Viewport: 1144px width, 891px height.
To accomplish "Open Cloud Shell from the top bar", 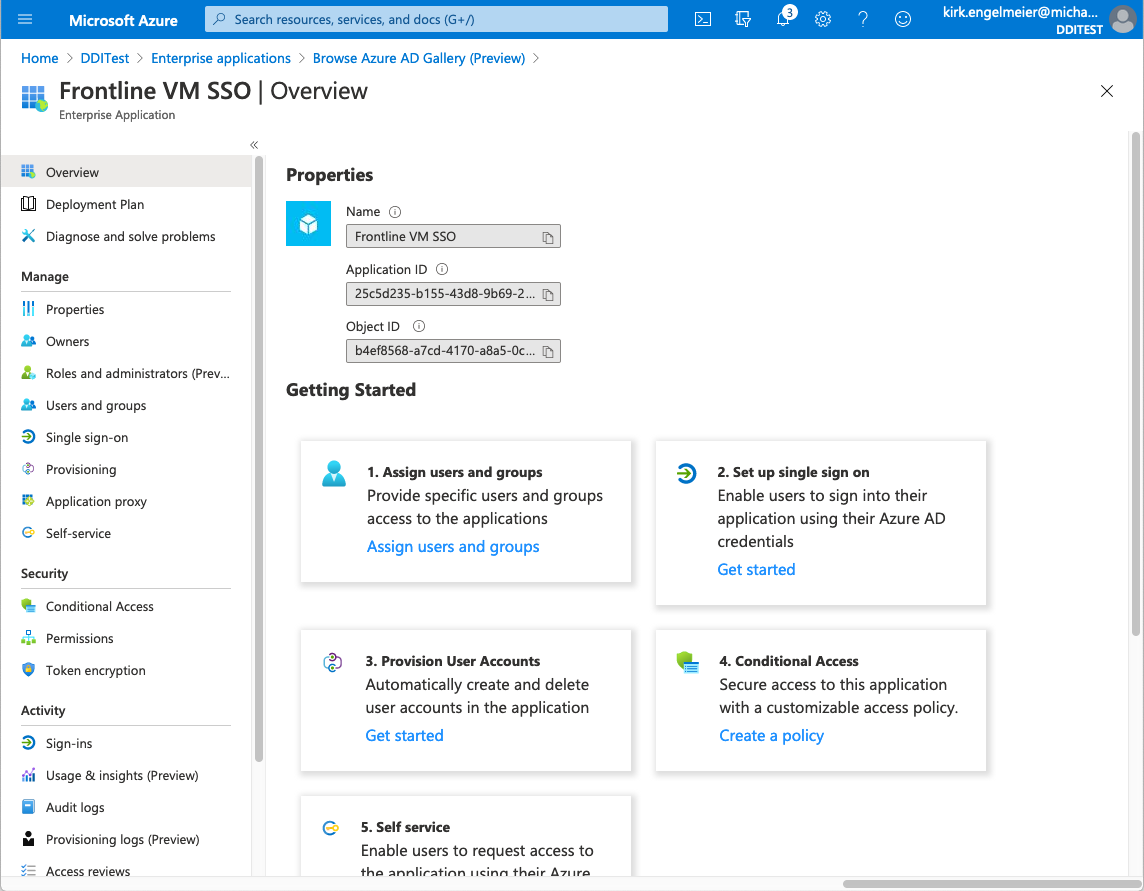I will pos(702,19).
